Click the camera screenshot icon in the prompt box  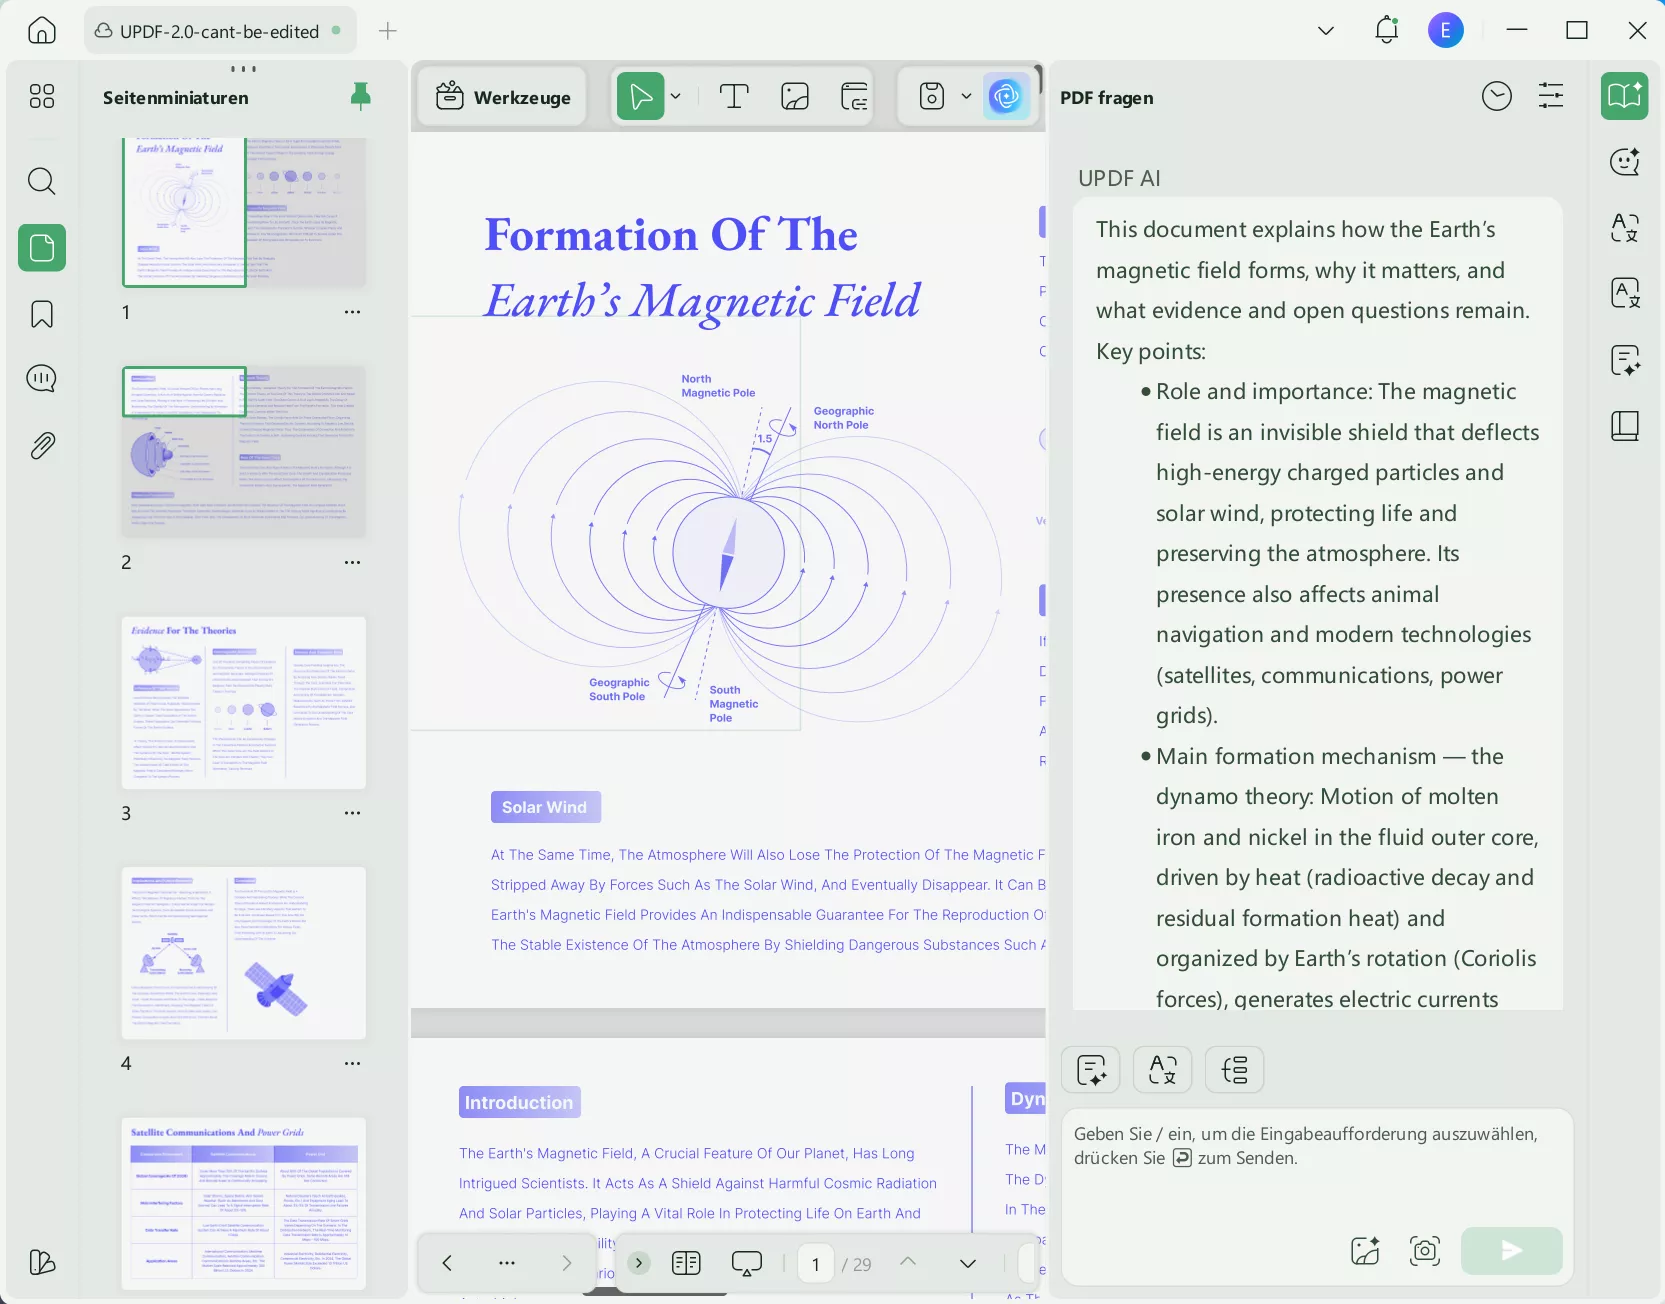point(1423,1250)
